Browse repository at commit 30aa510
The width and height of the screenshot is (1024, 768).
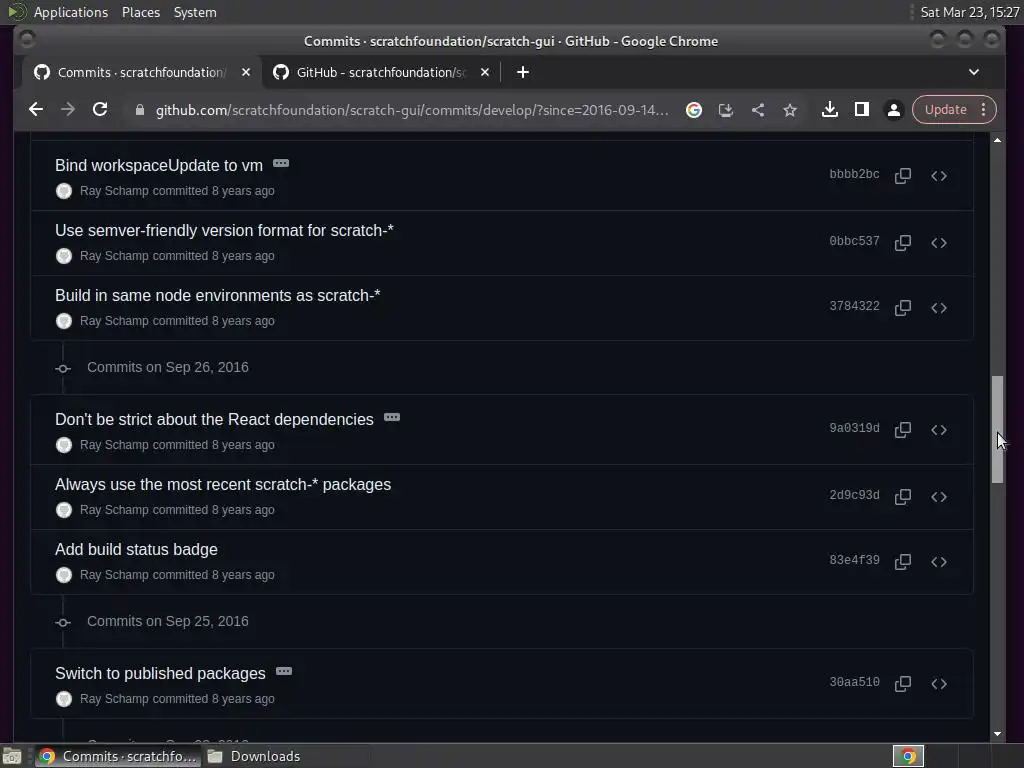[938, 684]
